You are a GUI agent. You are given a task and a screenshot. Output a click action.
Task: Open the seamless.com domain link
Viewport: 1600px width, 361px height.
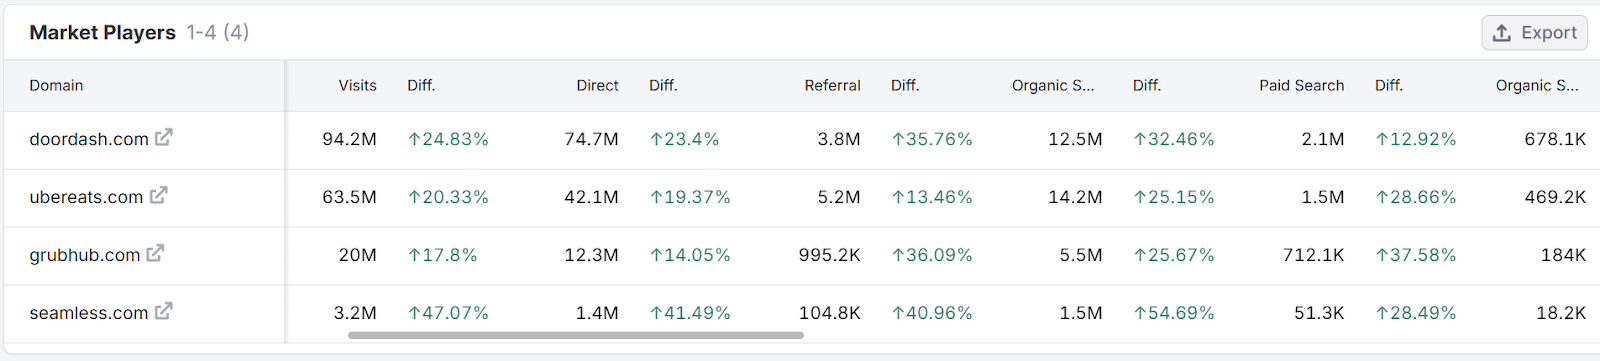tap(89, 313)
